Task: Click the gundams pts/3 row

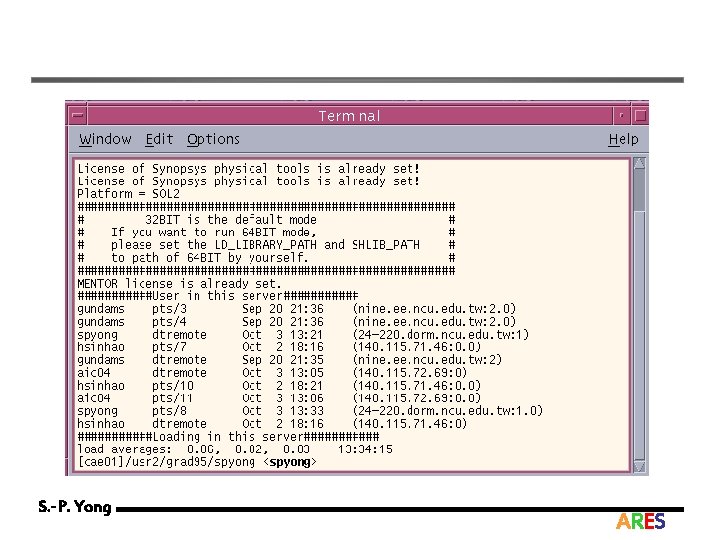Action: point(297,309)
